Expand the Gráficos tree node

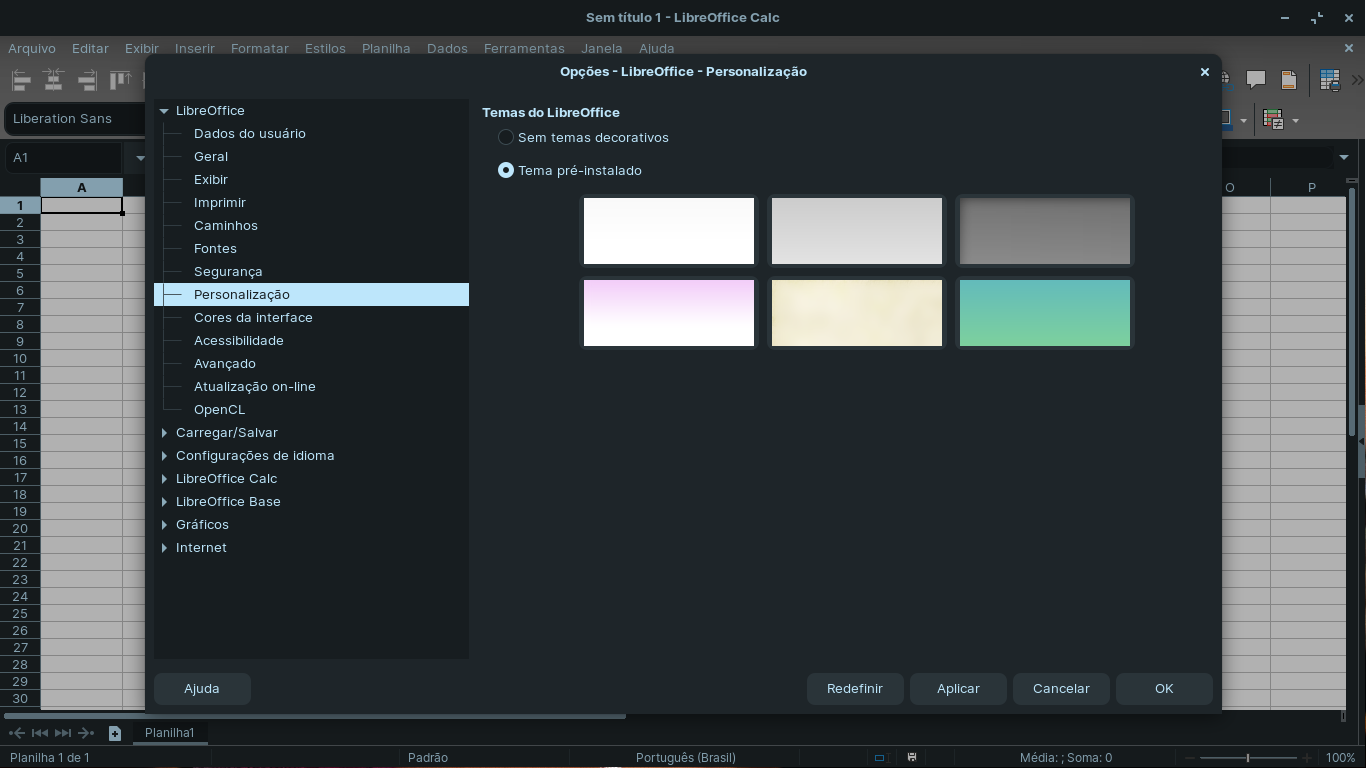click(164, 525)
